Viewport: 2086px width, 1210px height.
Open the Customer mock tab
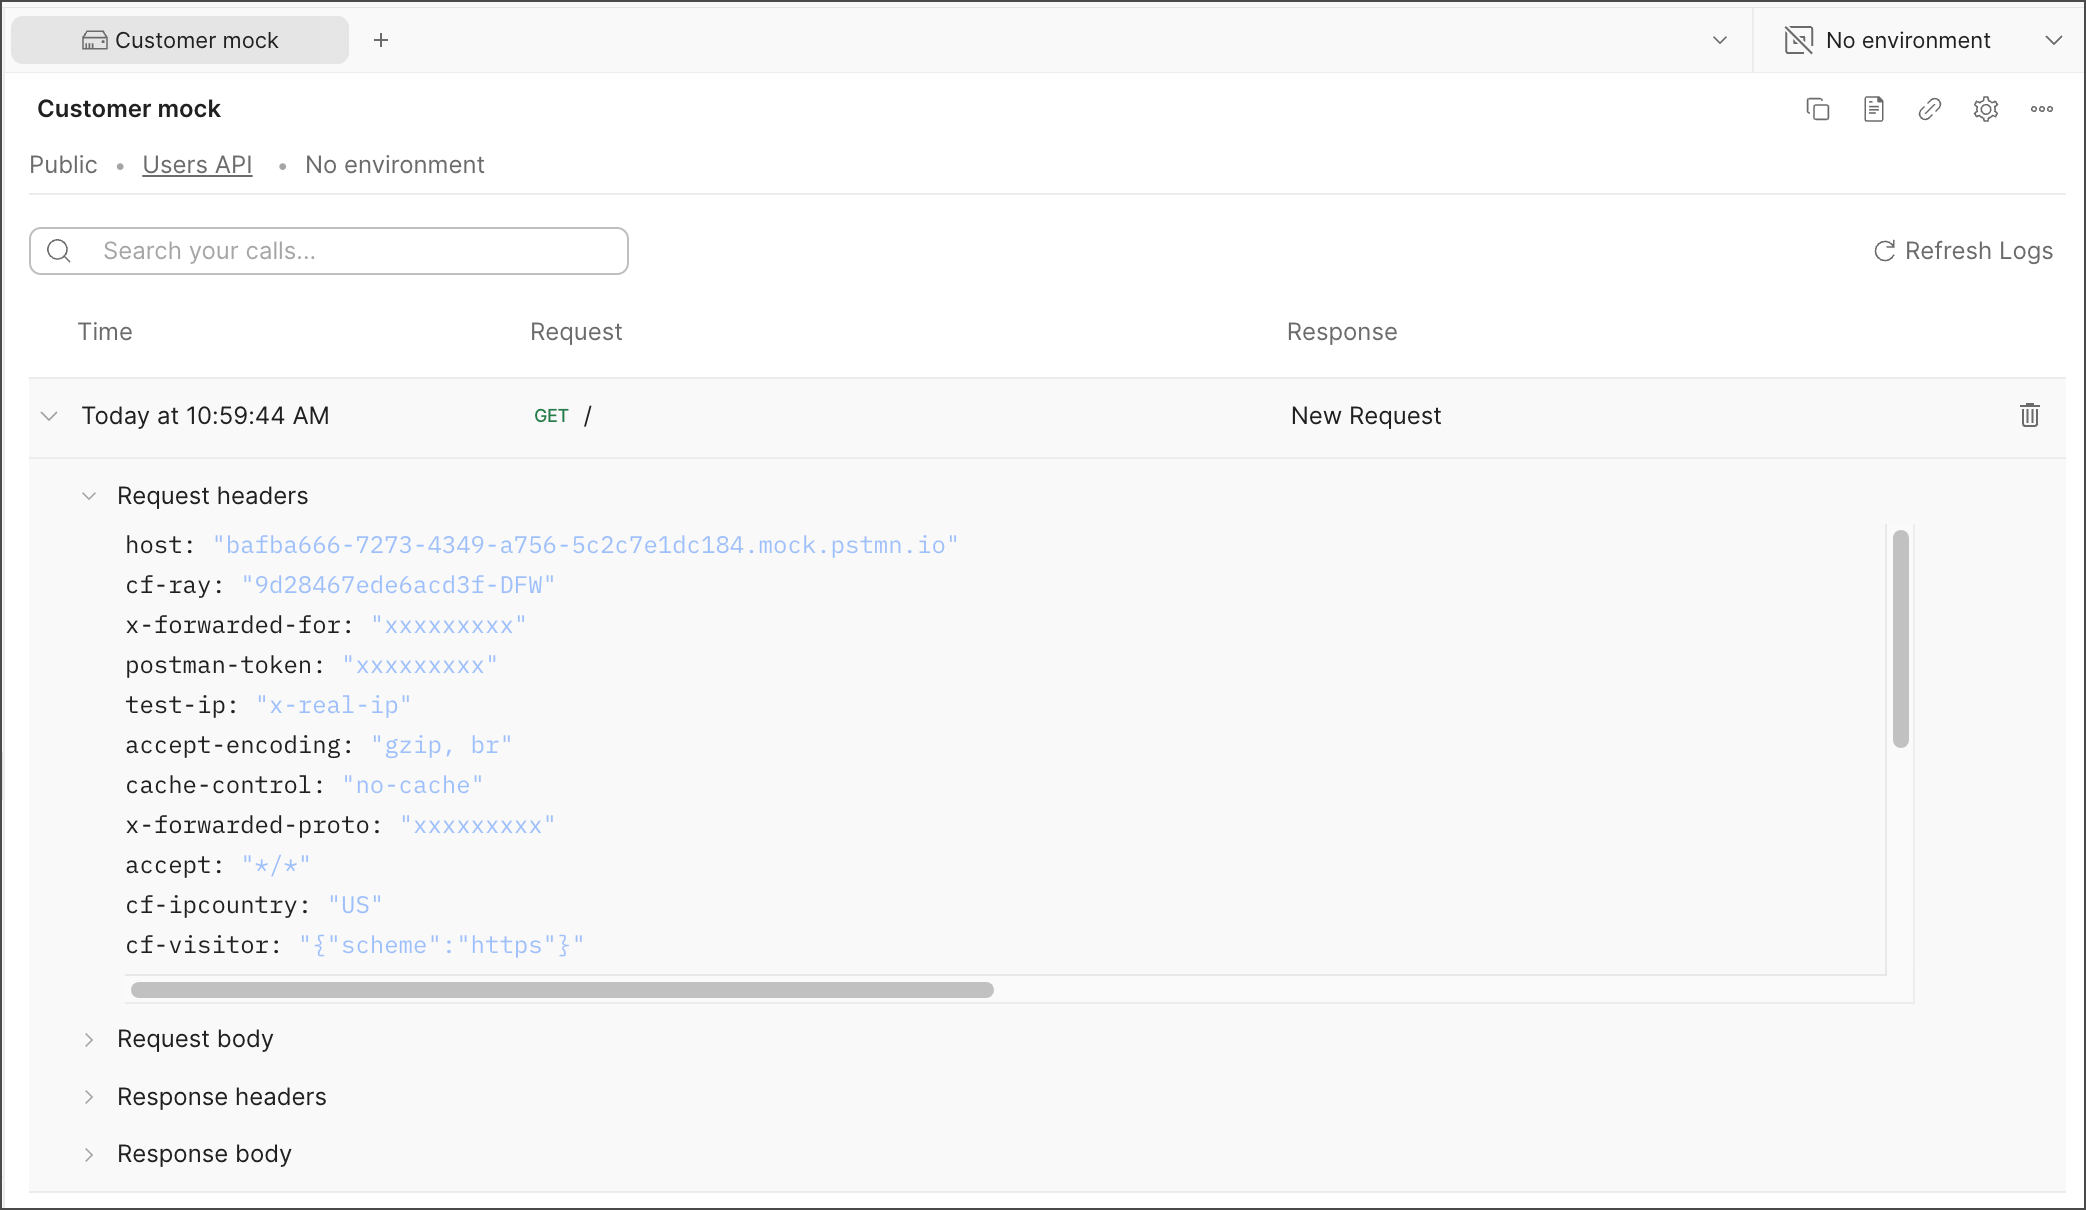pos(180,40)
